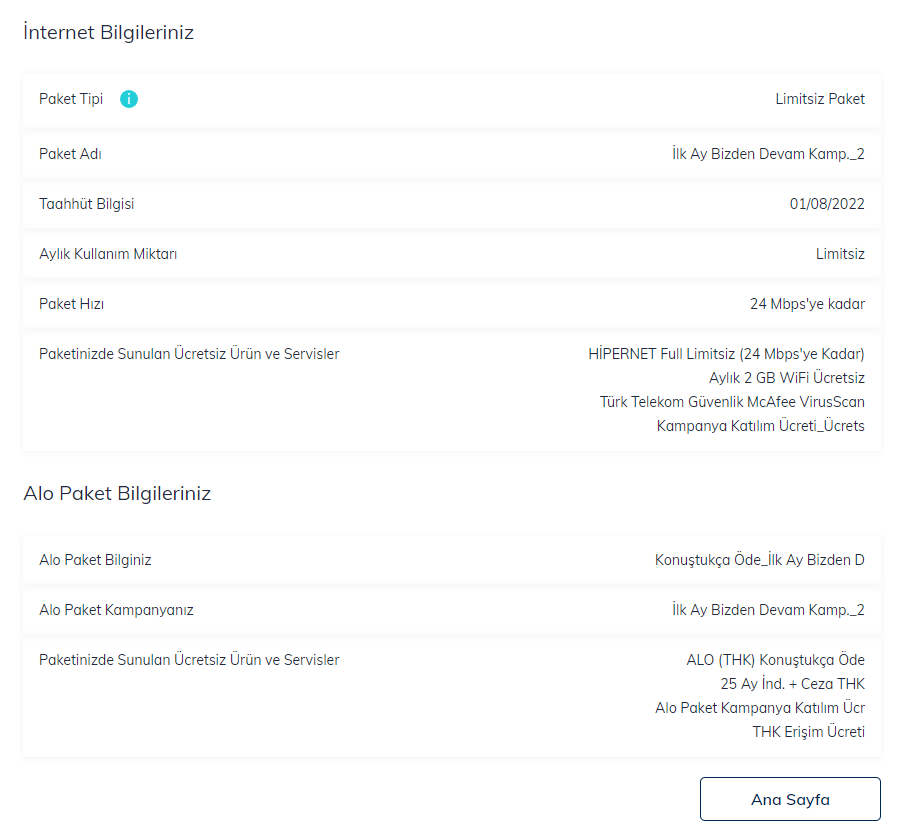This screenshot has height=832, width=916.
Task: Click the Ana Sayfa button
Action: coord(790,800)
